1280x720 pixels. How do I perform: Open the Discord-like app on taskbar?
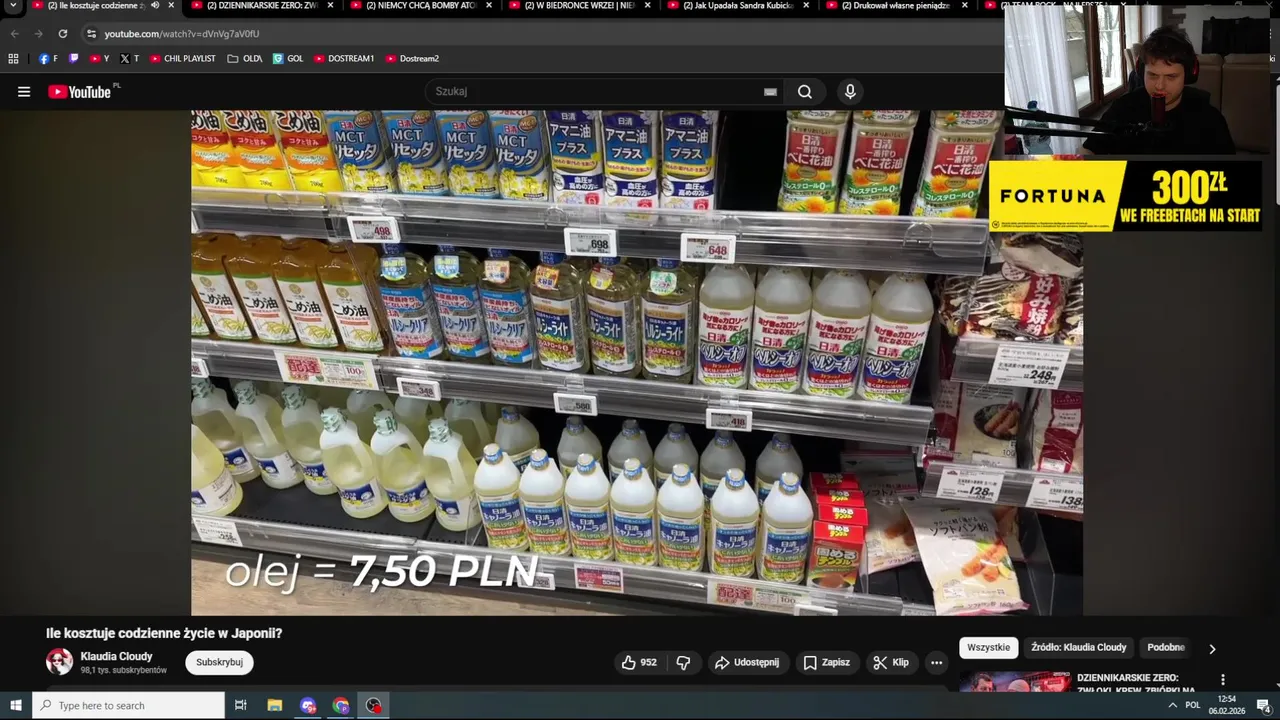click(308, 706)
